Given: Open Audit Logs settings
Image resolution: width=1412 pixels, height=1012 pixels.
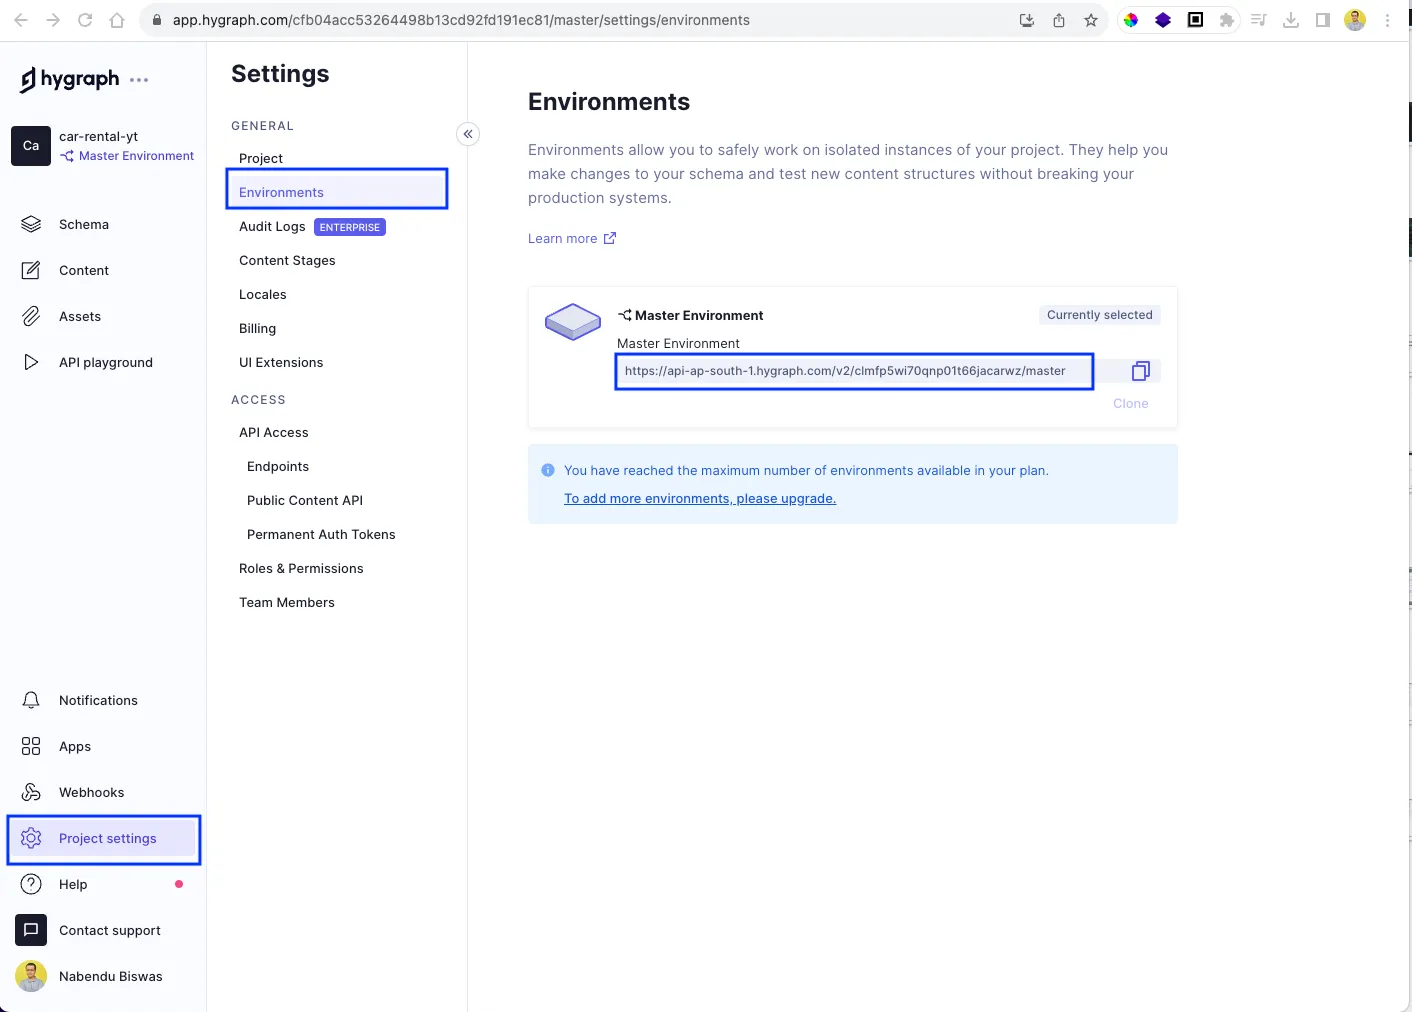Looking at the screenshot, I should (272, 227).
